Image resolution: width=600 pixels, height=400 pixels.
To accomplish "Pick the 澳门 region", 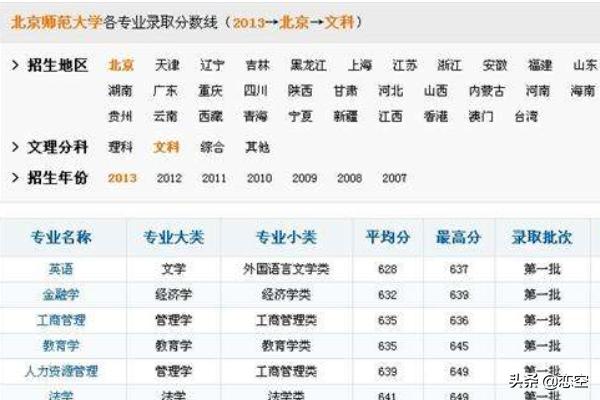I will coord(481,116).
